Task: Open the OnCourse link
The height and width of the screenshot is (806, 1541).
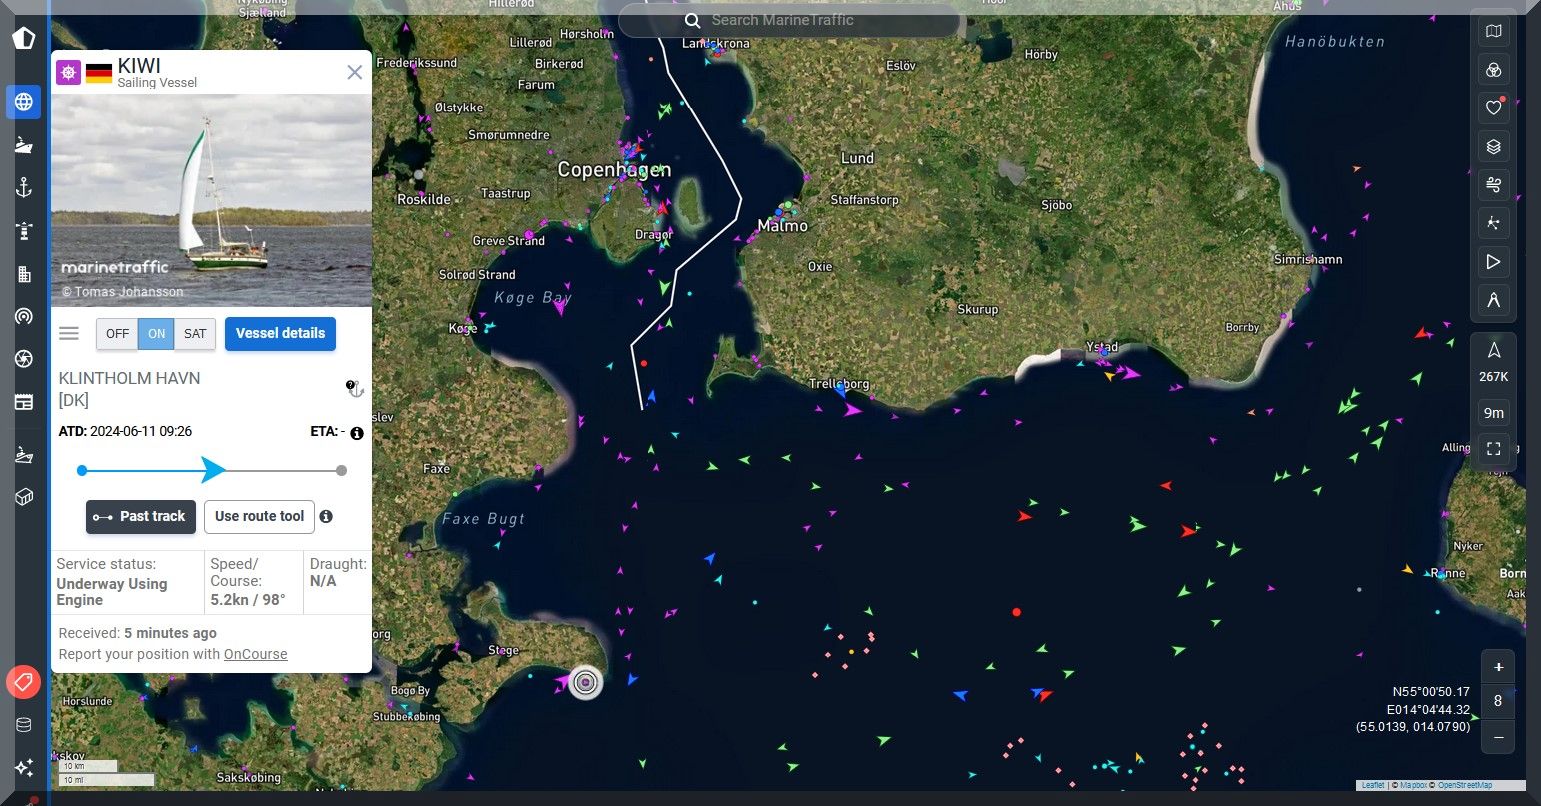Action: (x=255, y=654)
